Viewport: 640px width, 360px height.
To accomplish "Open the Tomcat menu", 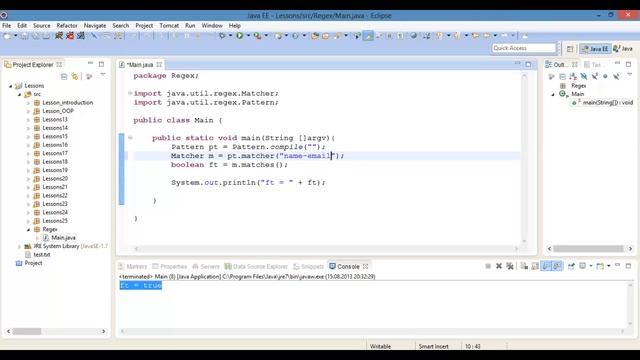I will pos(169,25).
